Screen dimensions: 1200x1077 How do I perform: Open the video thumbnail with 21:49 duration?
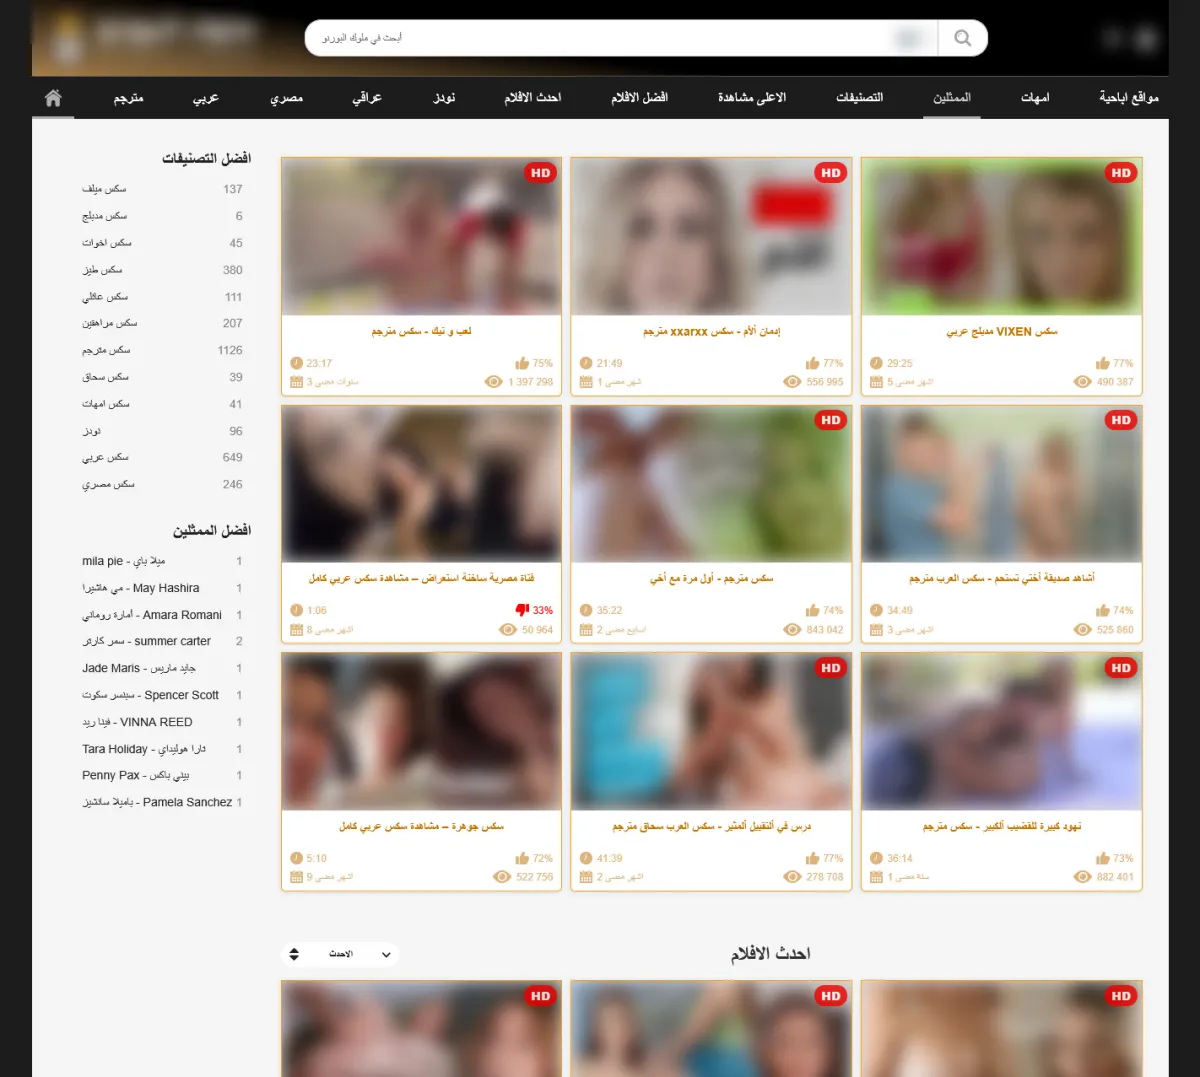(711, 237)
